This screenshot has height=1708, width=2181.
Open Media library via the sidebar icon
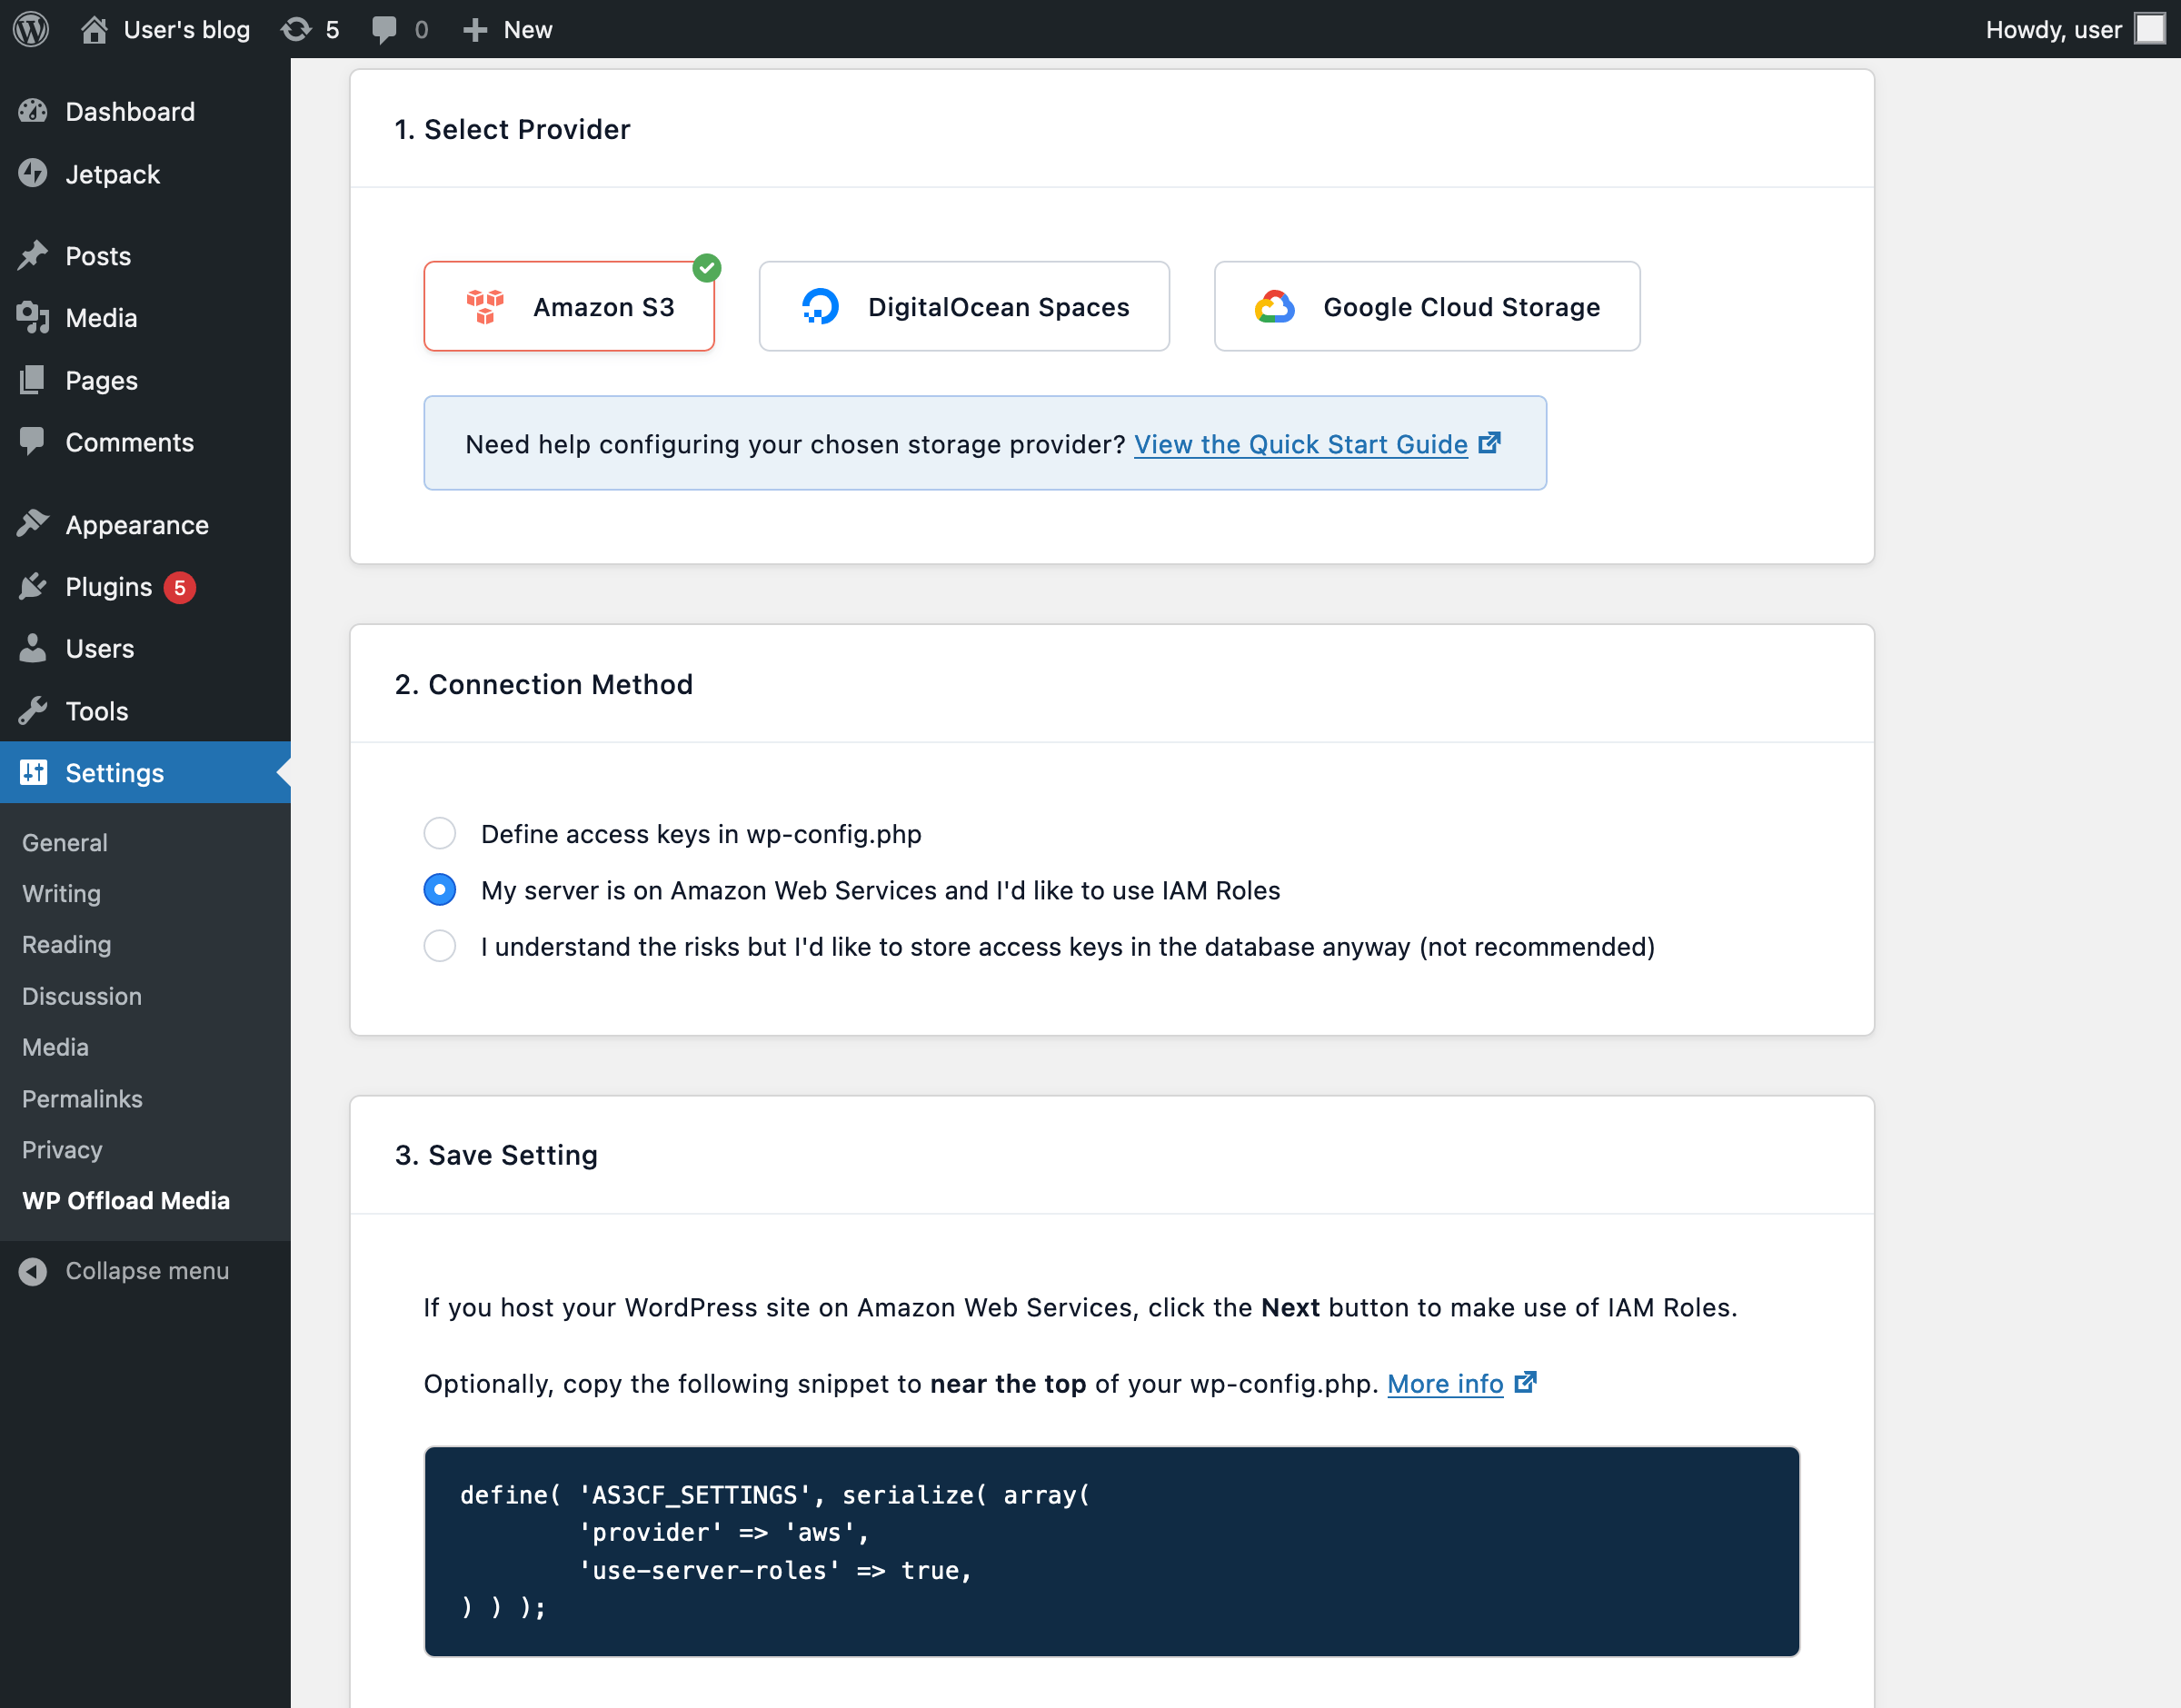pyautogui.click(x=33, y=318)
